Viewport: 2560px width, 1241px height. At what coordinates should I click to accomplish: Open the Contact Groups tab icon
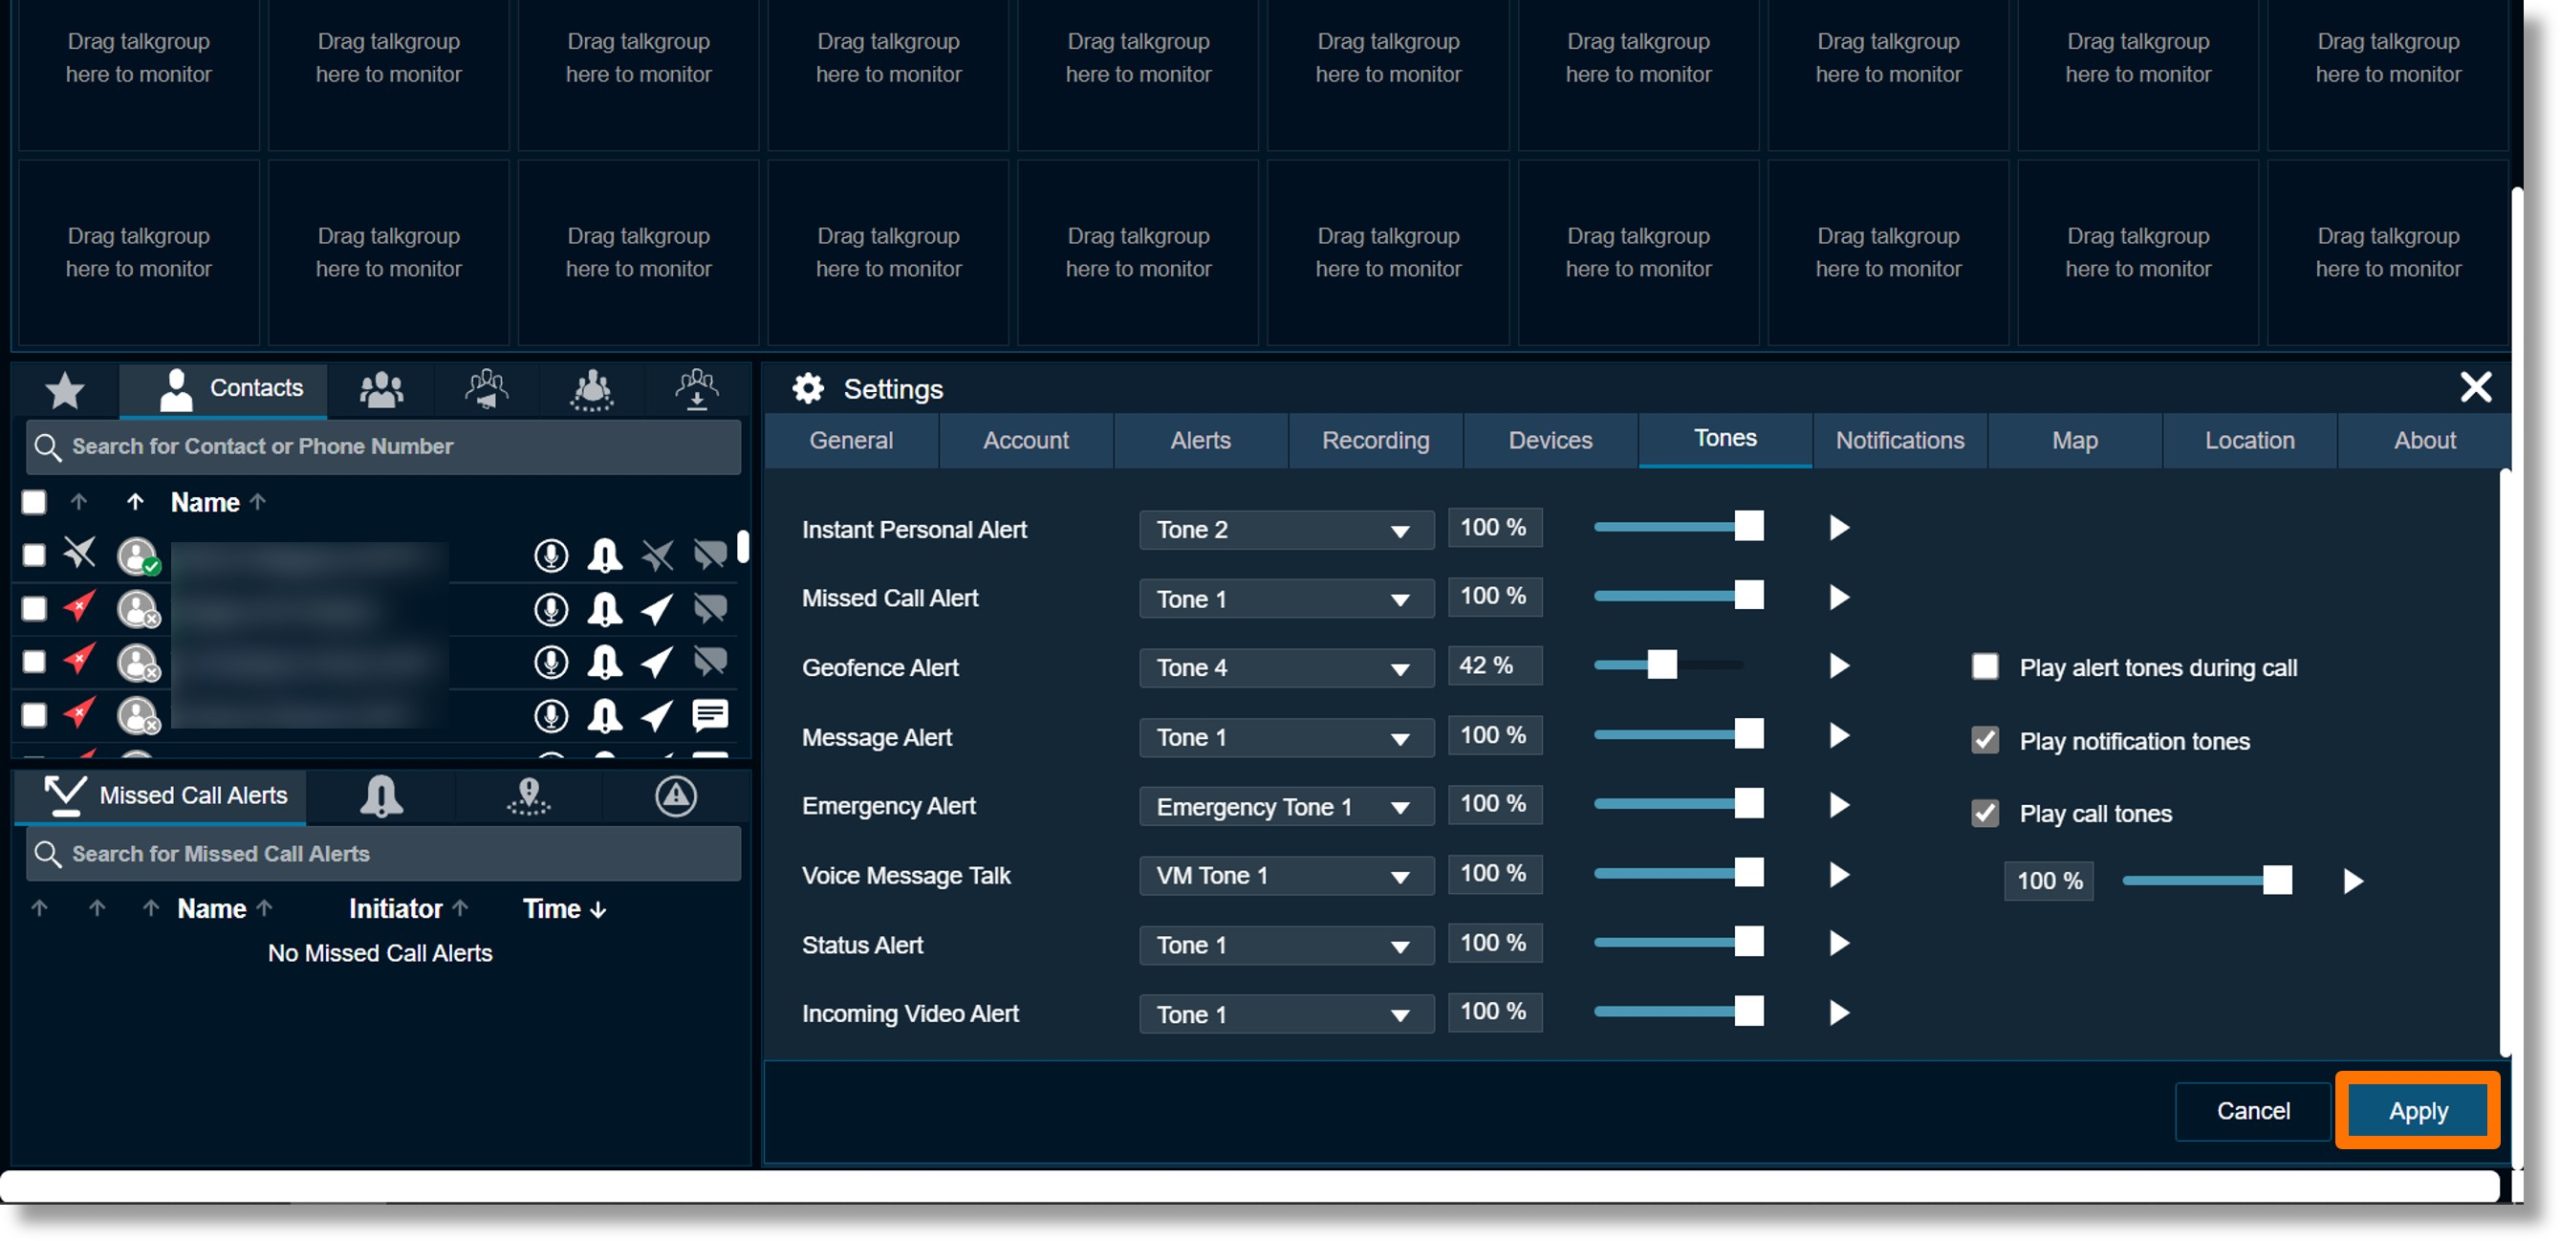381,389
